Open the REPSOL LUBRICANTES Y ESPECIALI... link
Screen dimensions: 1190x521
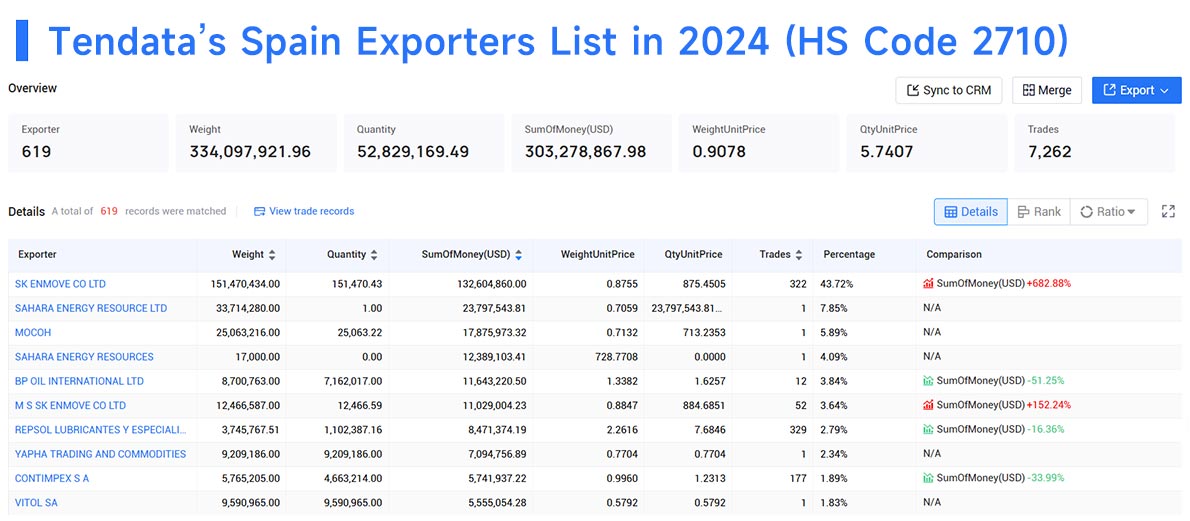101,430
